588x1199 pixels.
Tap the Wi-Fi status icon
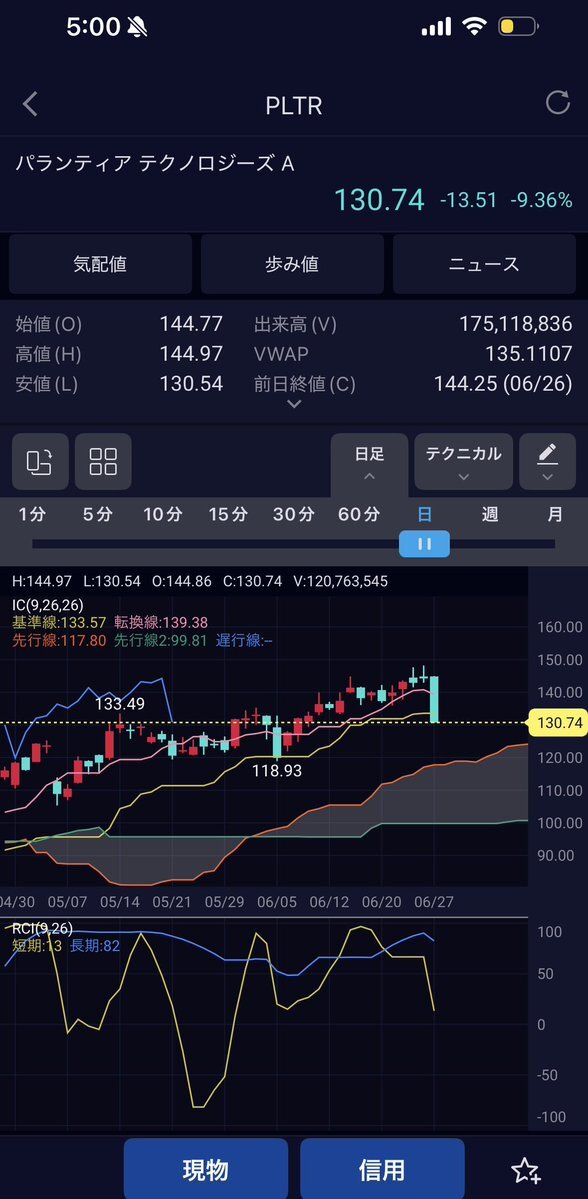pos(474,28)
